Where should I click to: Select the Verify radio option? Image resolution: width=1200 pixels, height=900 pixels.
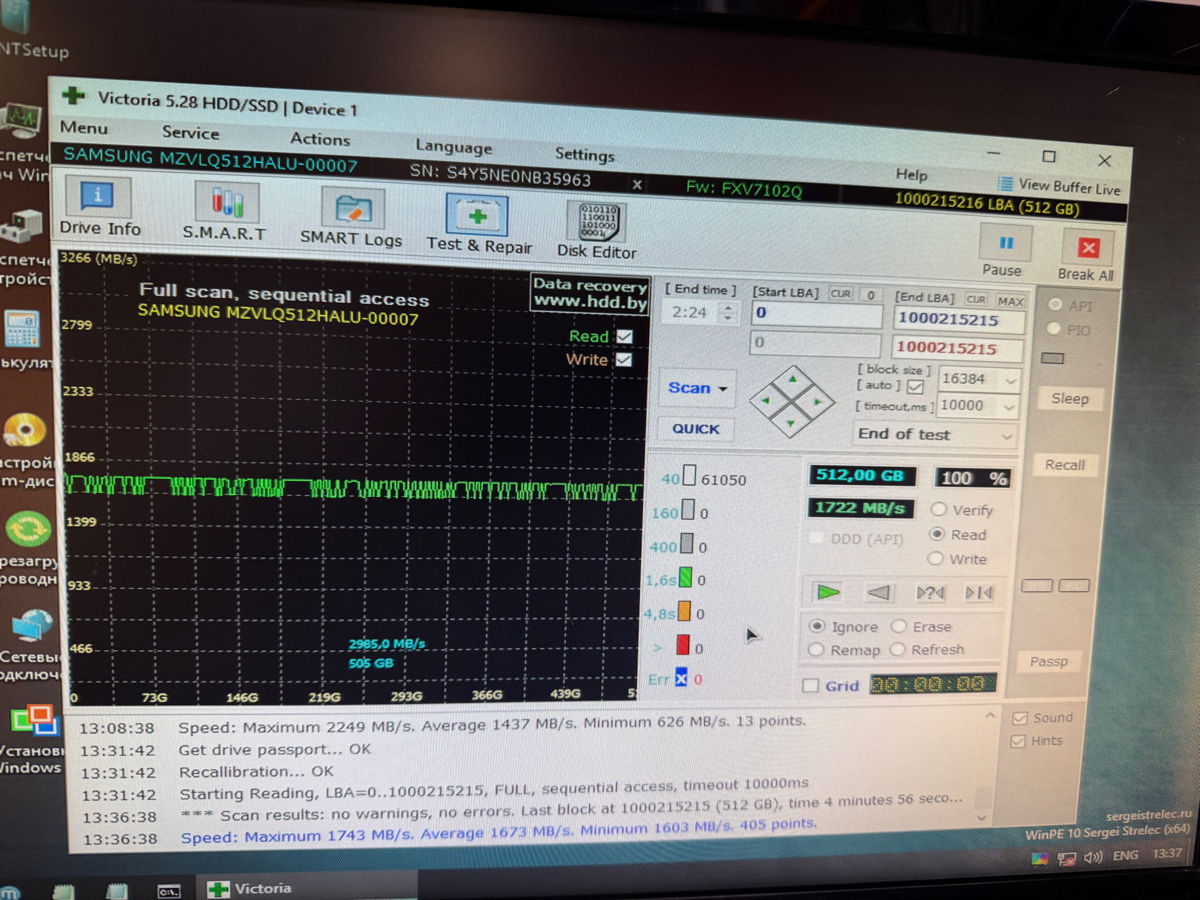pyautogui.click(x=938, y=510)
